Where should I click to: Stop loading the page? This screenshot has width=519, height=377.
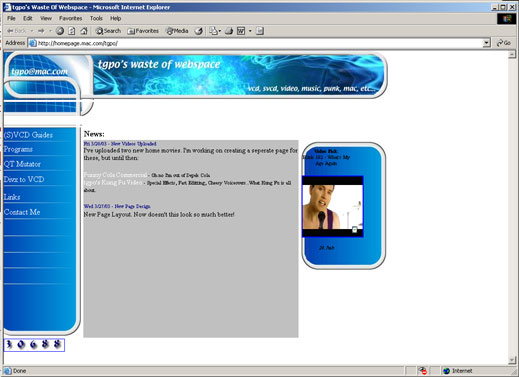60,31
